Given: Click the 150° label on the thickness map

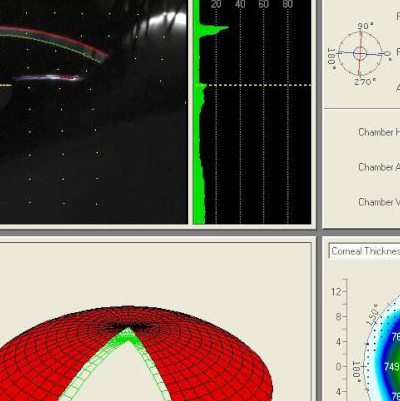Looking at the screenshot, I should pos(373,314).
